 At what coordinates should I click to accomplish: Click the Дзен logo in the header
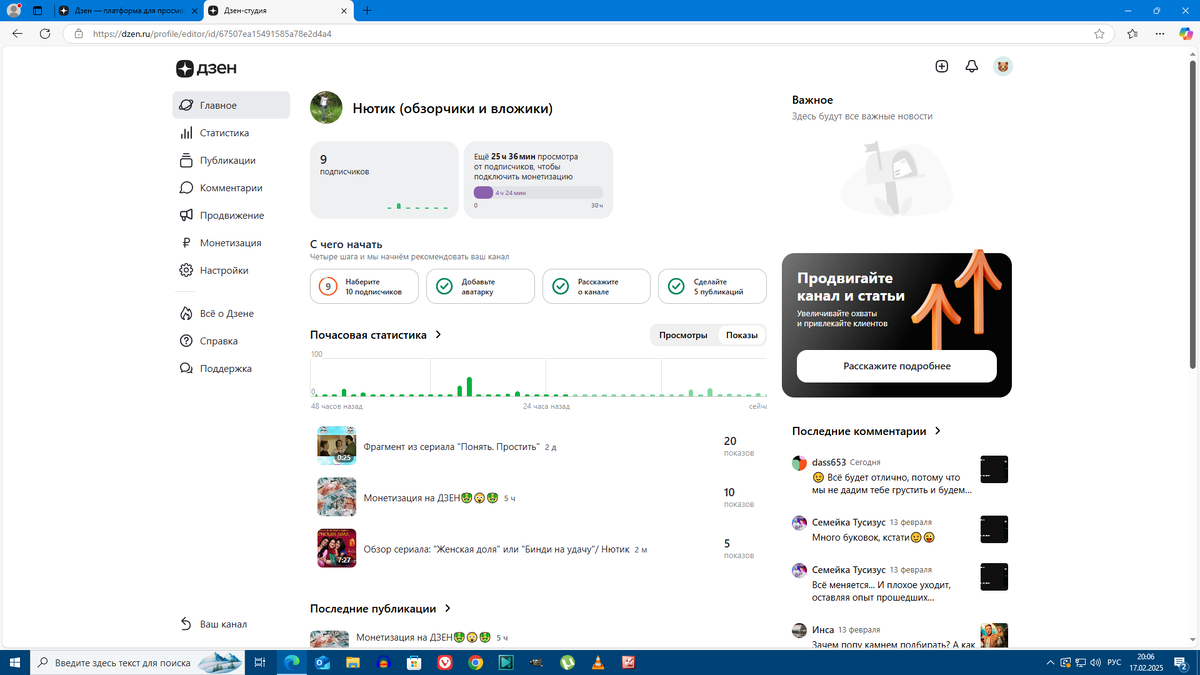tap(206, 68)
